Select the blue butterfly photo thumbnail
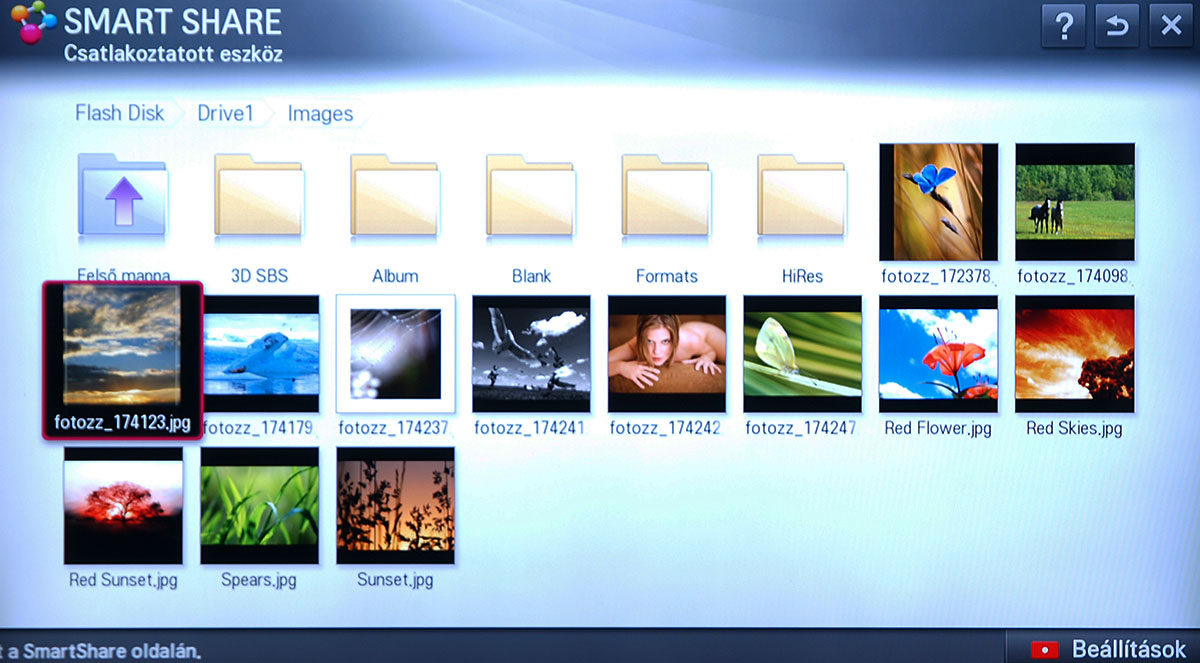The image size is (1200, 663). pos(938,202)
